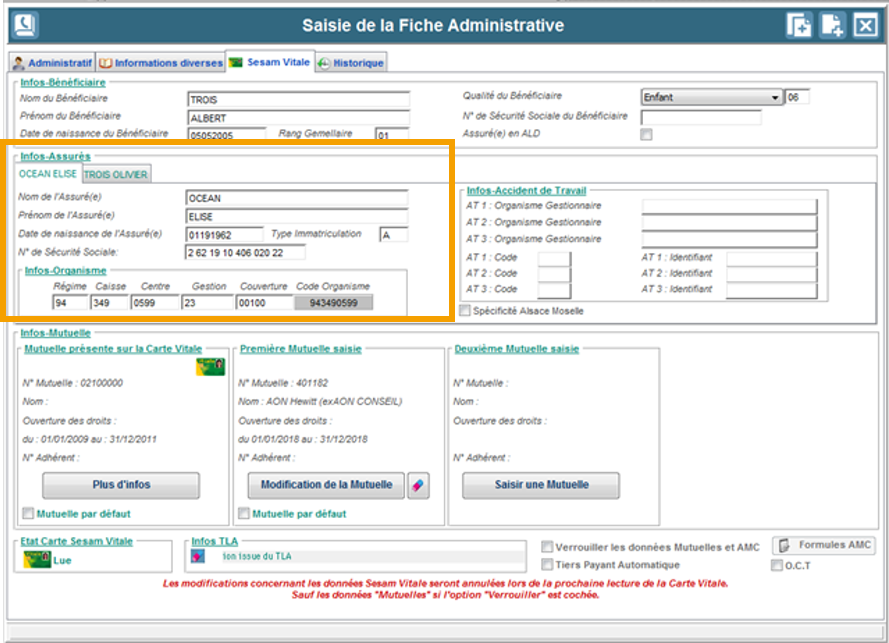Click the new document icon in title bar
This screenshot has width=889, height=643.
click(x=832, y=26)
